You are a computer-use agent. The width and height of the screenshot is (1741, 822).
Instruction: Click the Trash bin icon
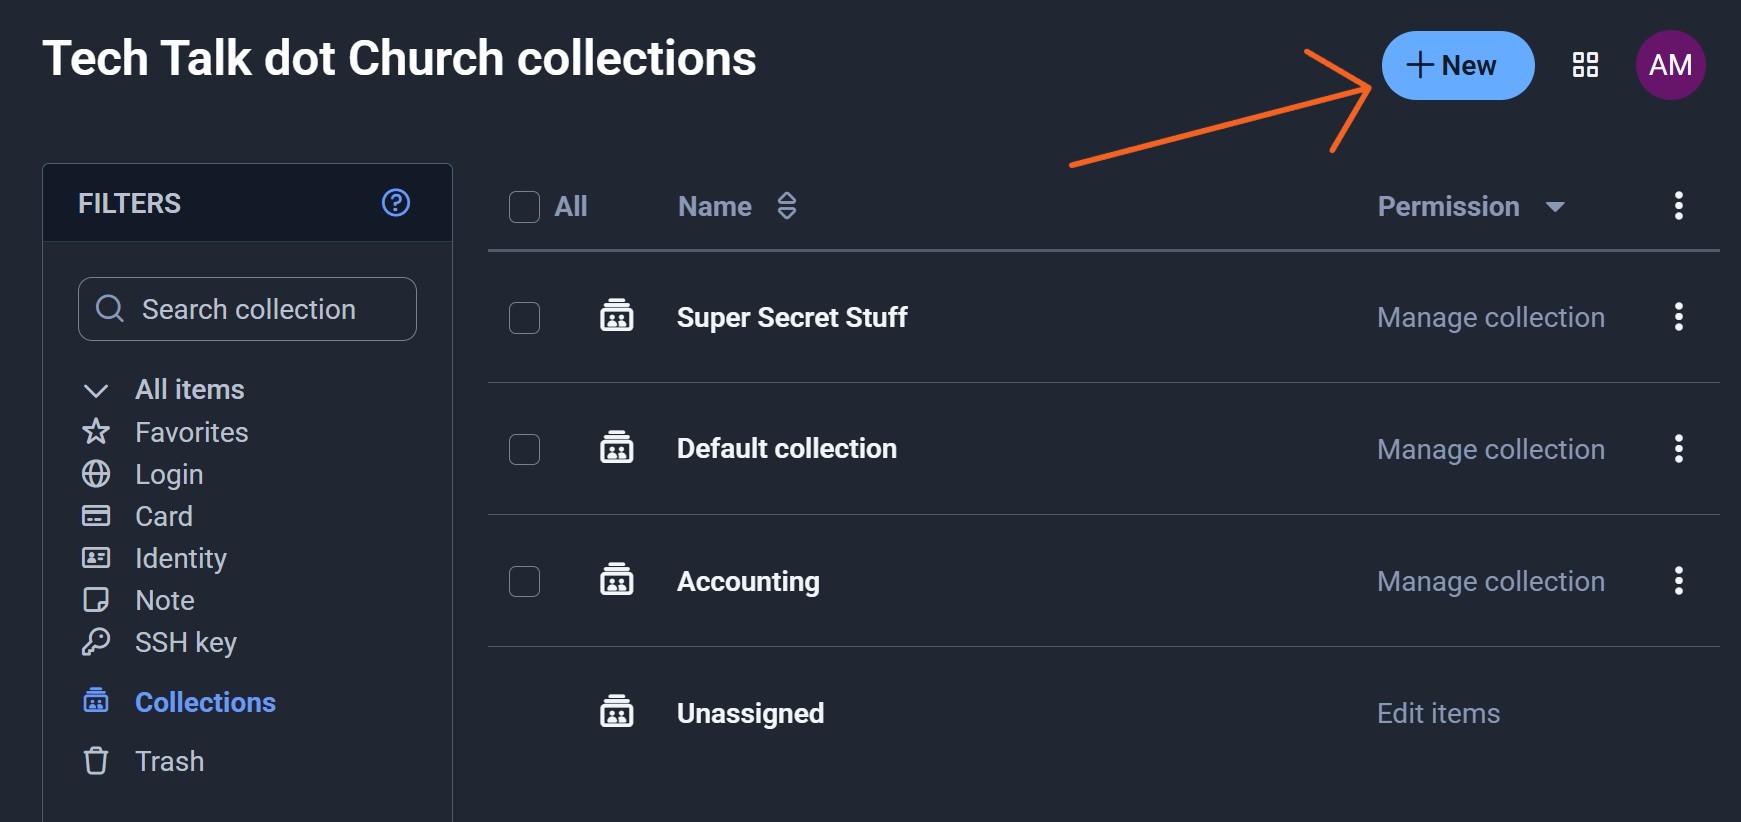click(96, 761)
